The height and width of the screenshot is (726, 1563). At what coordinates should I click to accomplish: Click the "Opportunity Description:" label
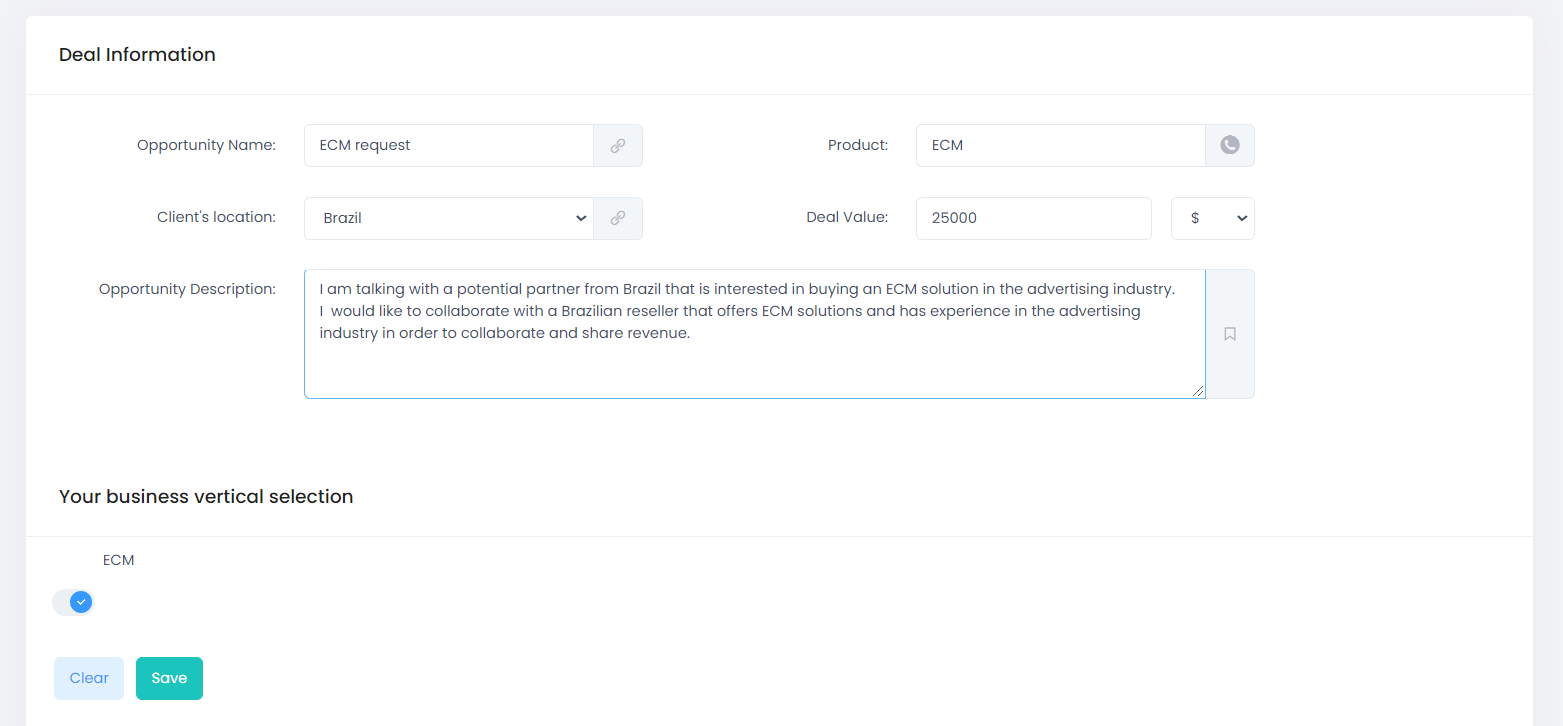pos(187,289)
